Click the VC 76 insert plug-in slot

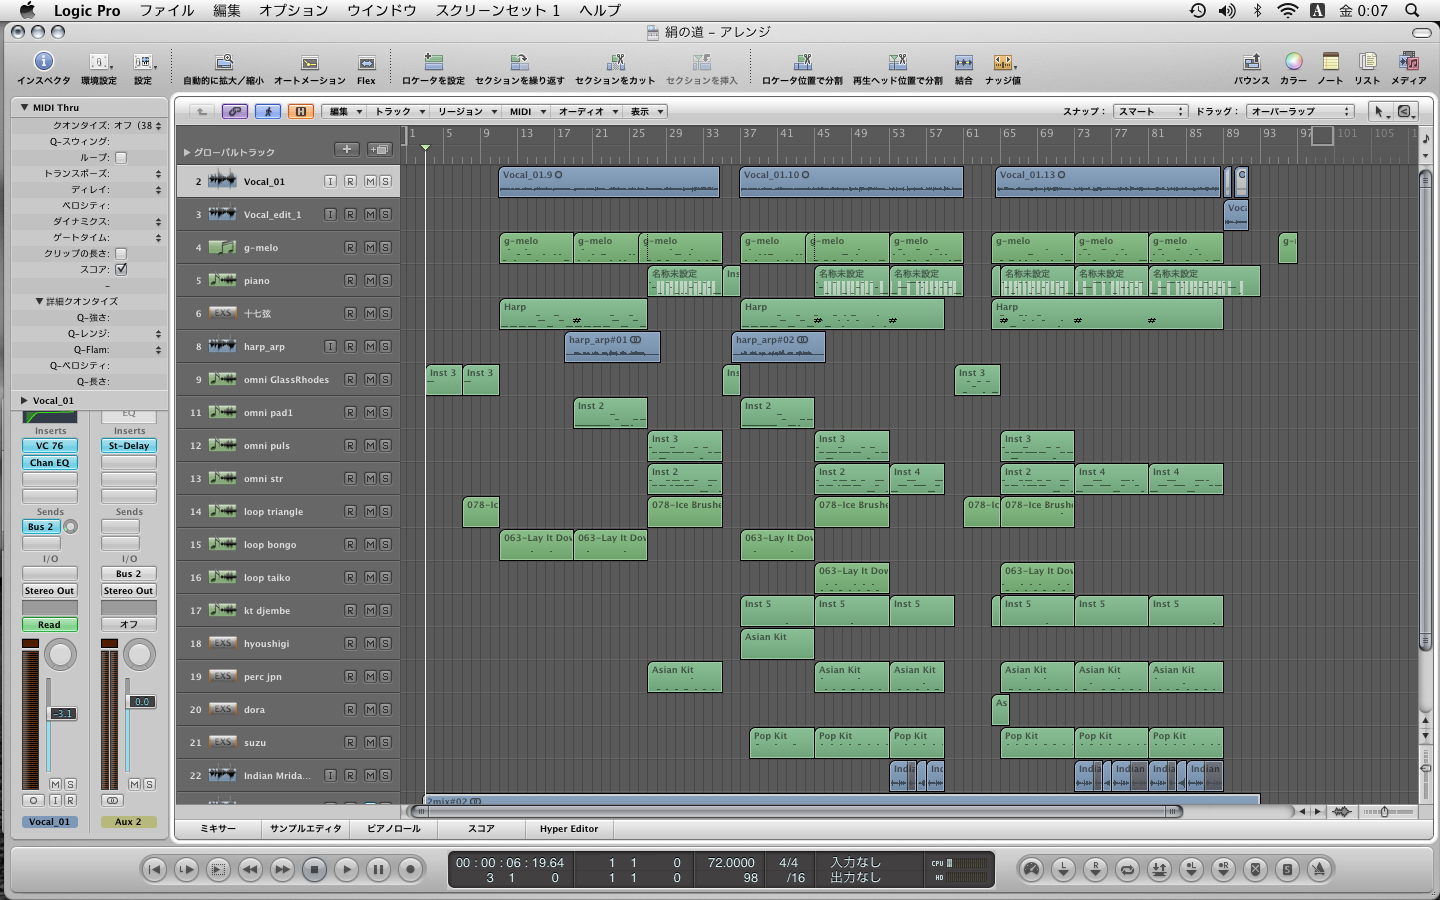tap(50, 446)
